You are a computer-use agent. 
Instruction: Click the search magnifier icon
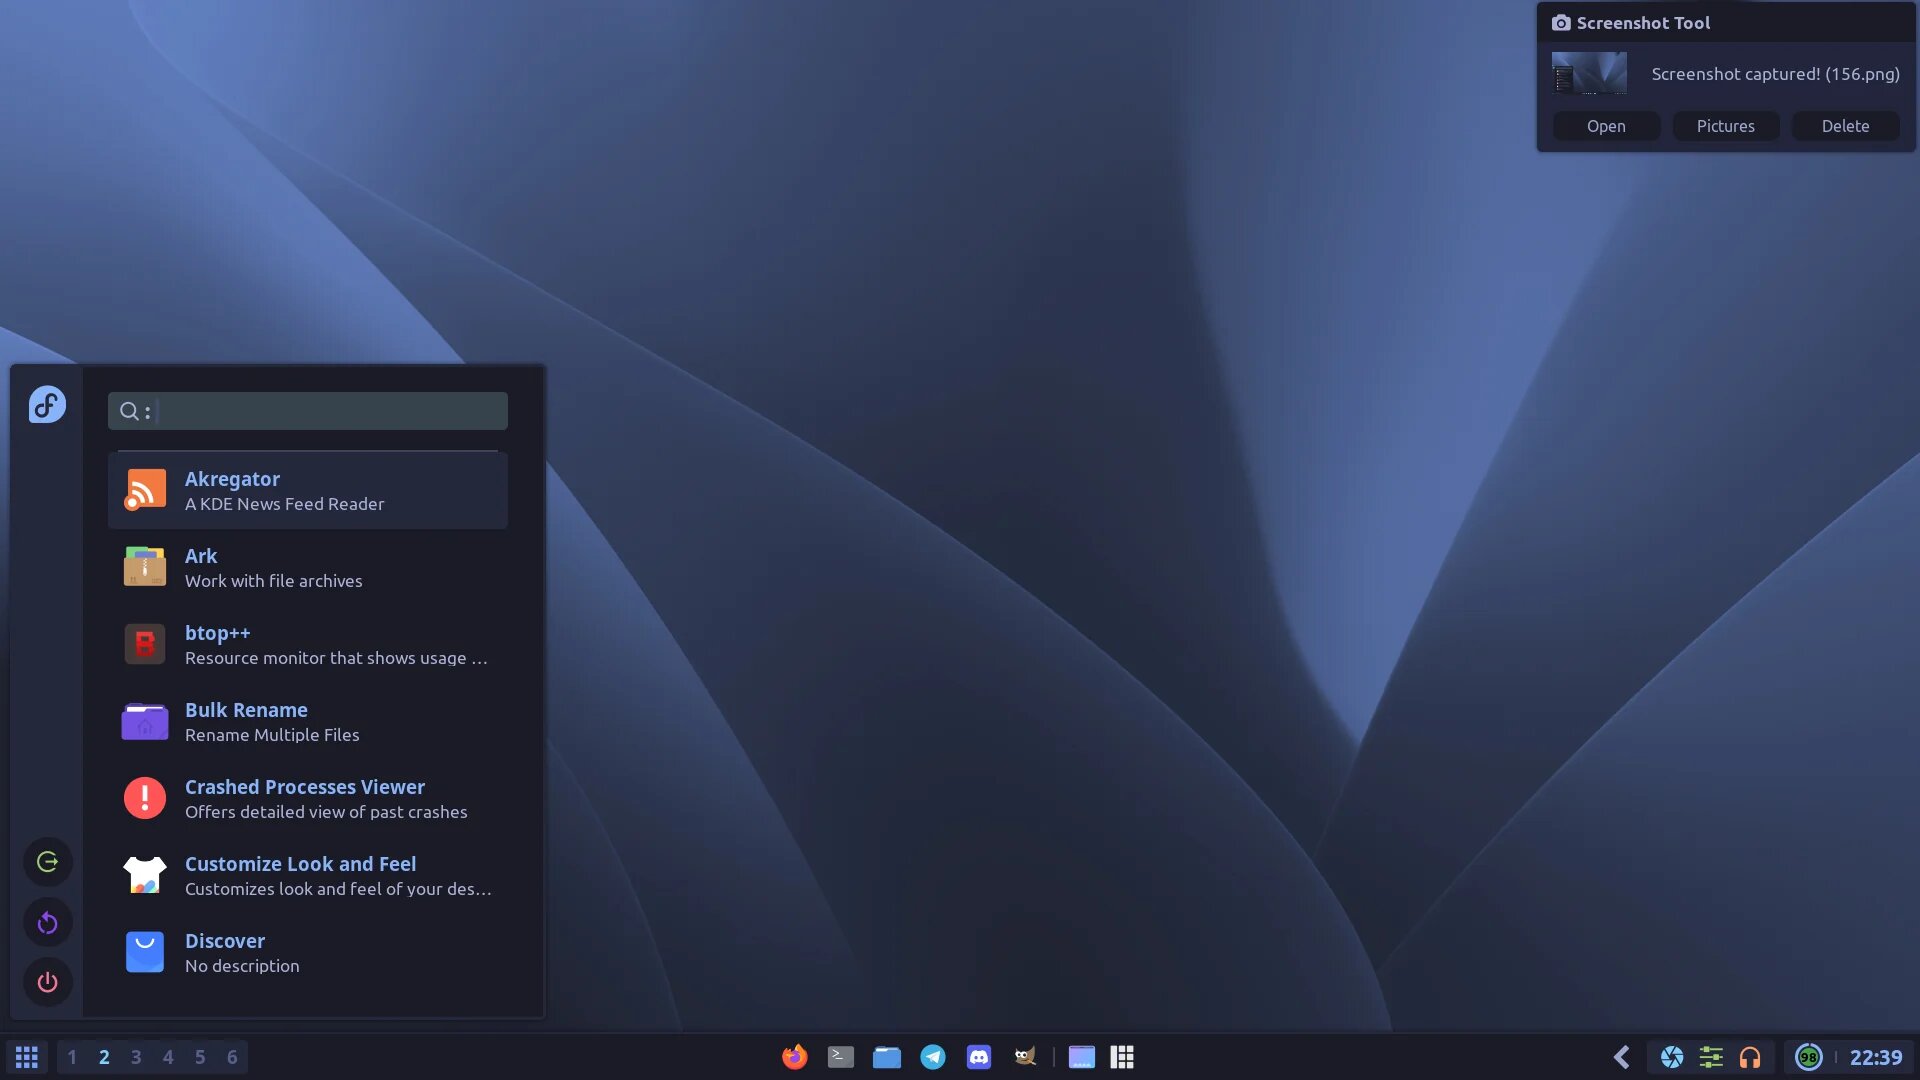point(129,411)
